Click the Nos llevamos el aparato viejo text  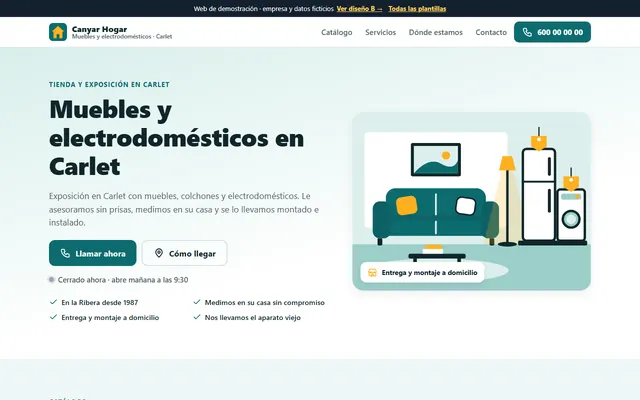coord(253,318)
